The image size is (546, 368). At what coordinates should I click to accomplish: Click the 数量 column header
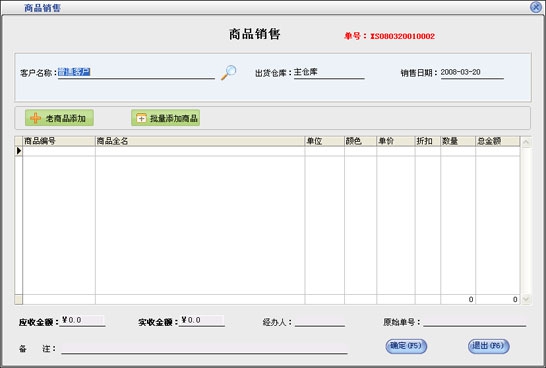click(458, 141)
